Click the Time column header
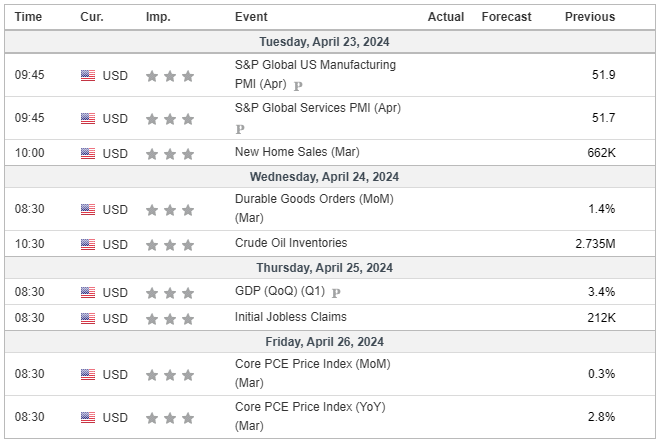Screen dimensions: 661x442 pos(28,17)
